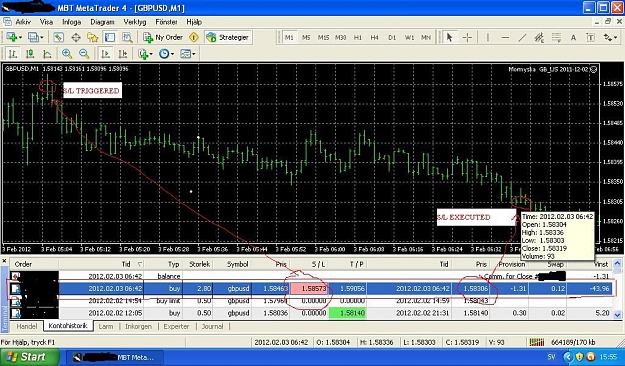Select the H1 timeframe
The height and width of the screenshot is (366, 625).
pos(358,37)
